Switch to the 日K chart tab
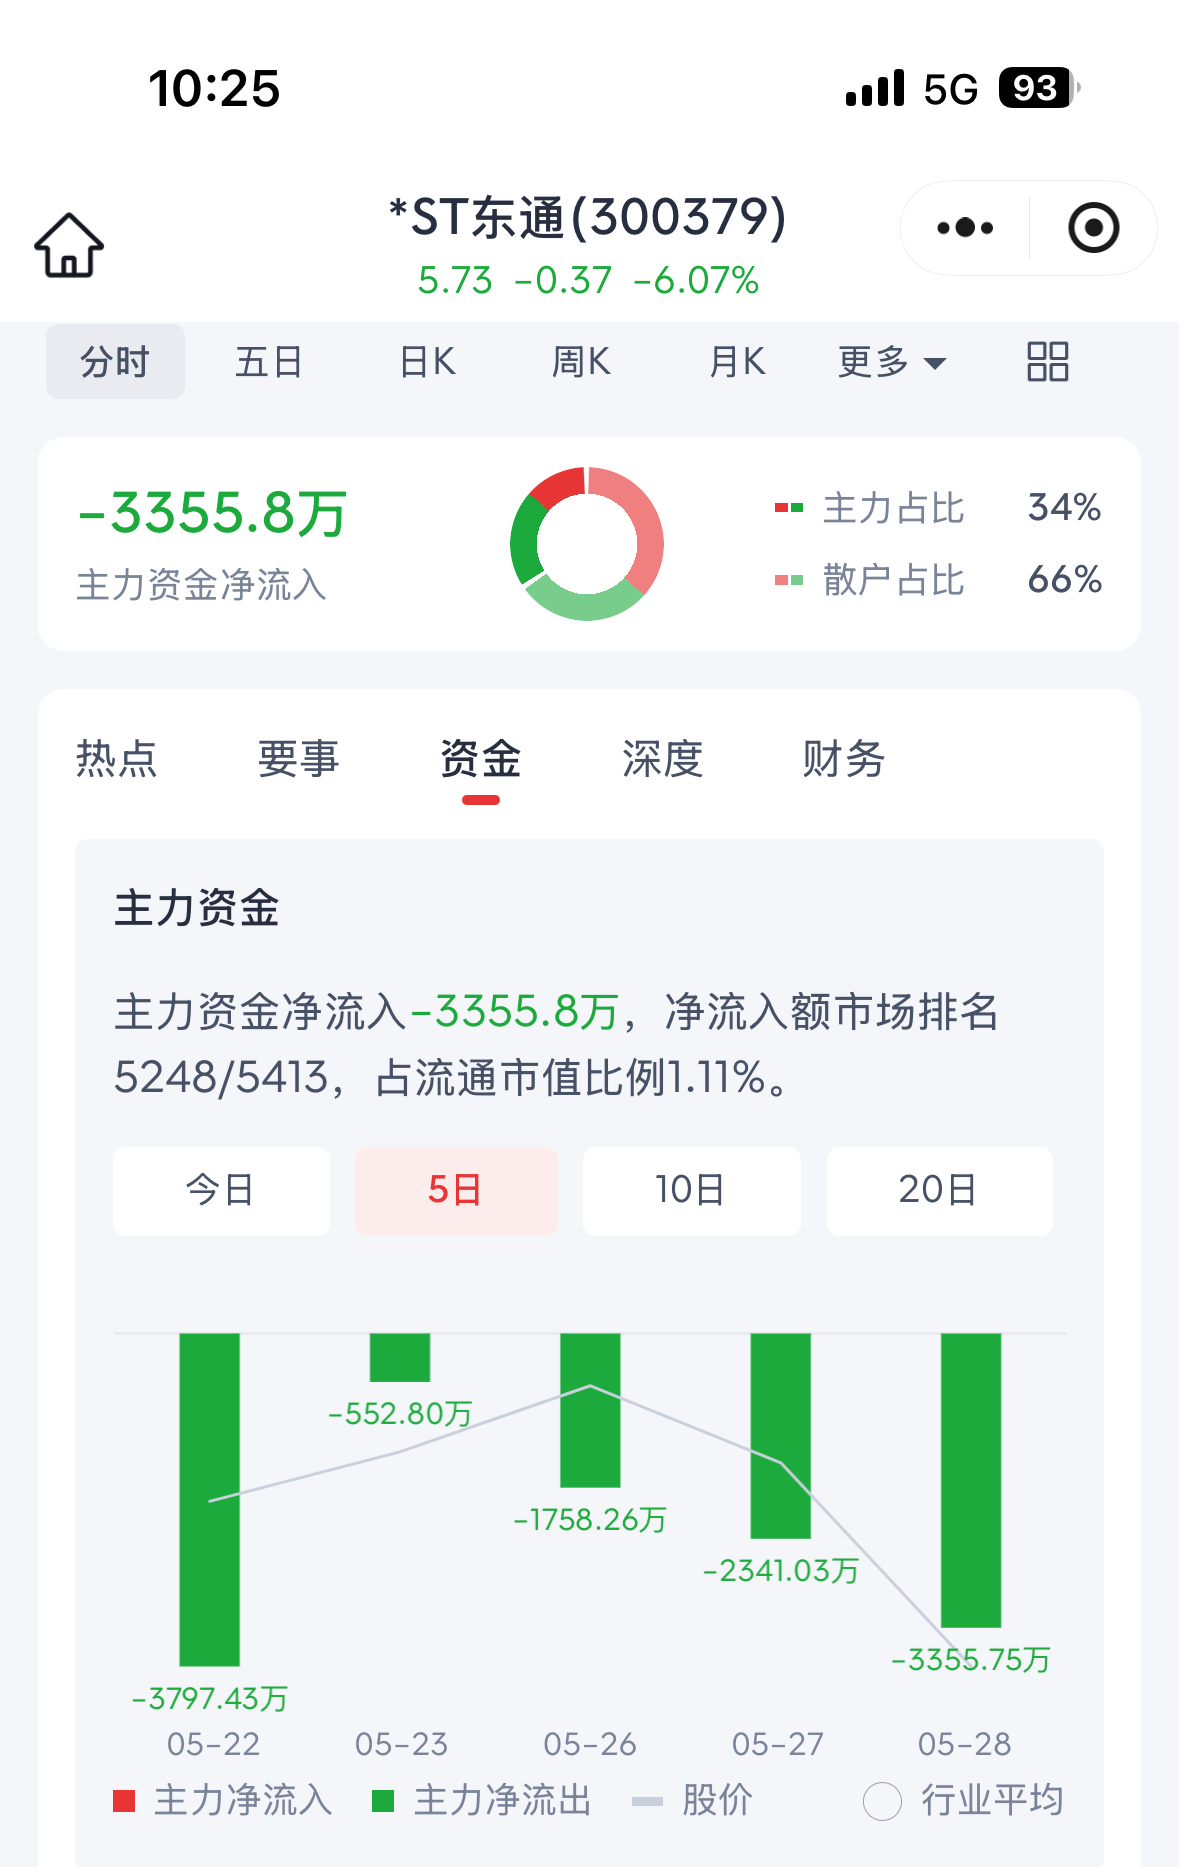 427,361
